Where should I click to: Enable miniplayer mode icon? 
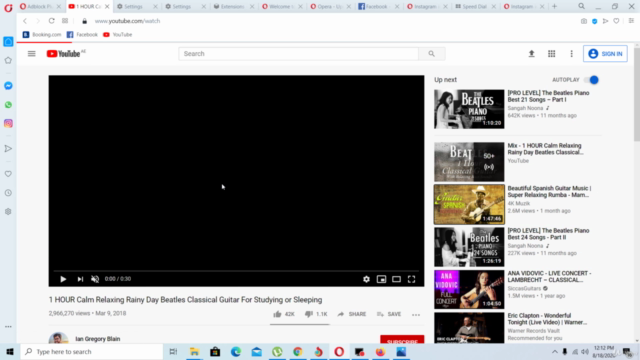(x=381, y=279)
